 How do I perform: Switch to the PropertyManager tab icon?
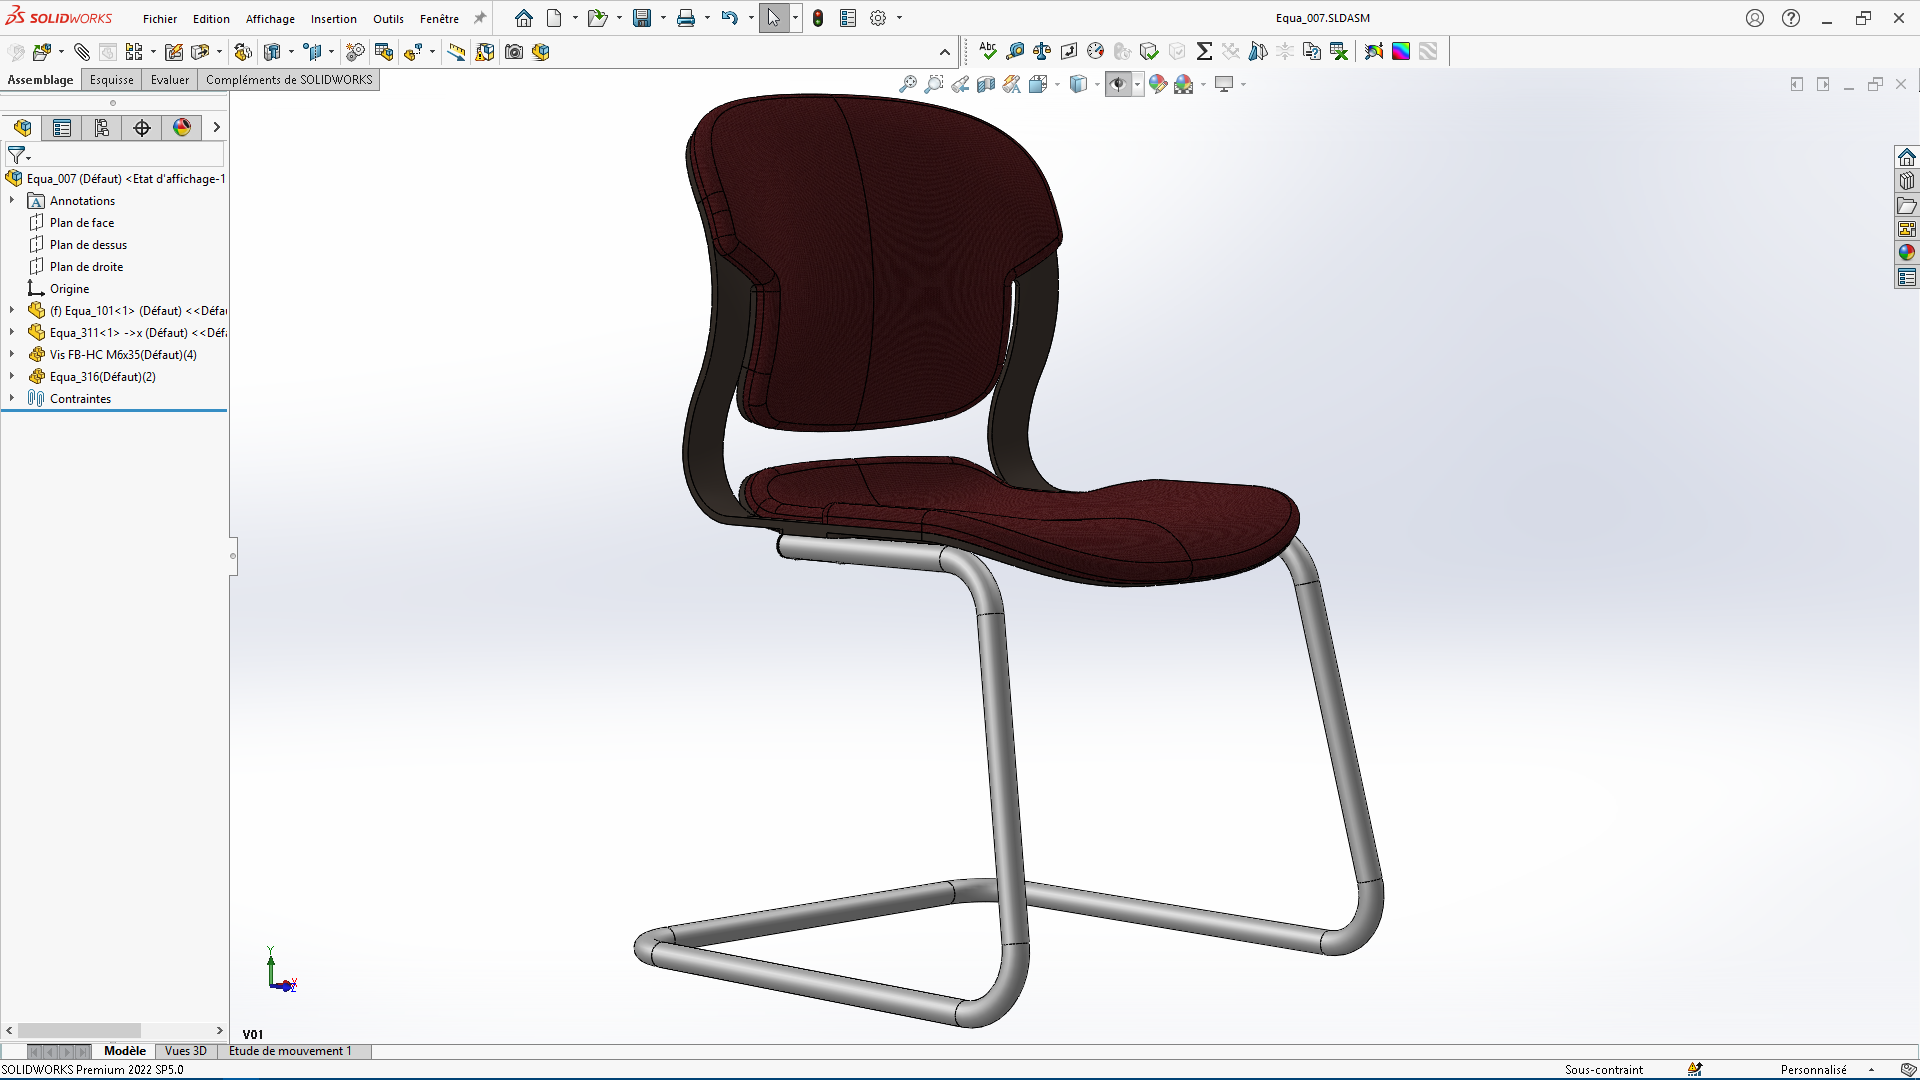(62, 128)
